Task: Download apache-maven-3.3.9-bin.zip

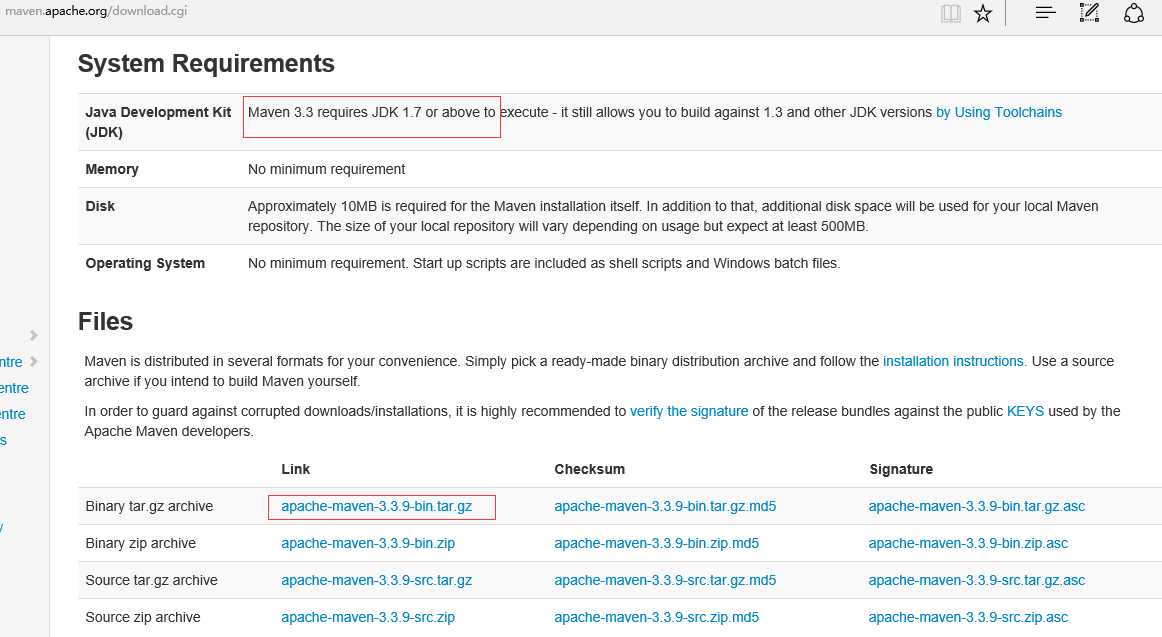Action: [368, 543]
